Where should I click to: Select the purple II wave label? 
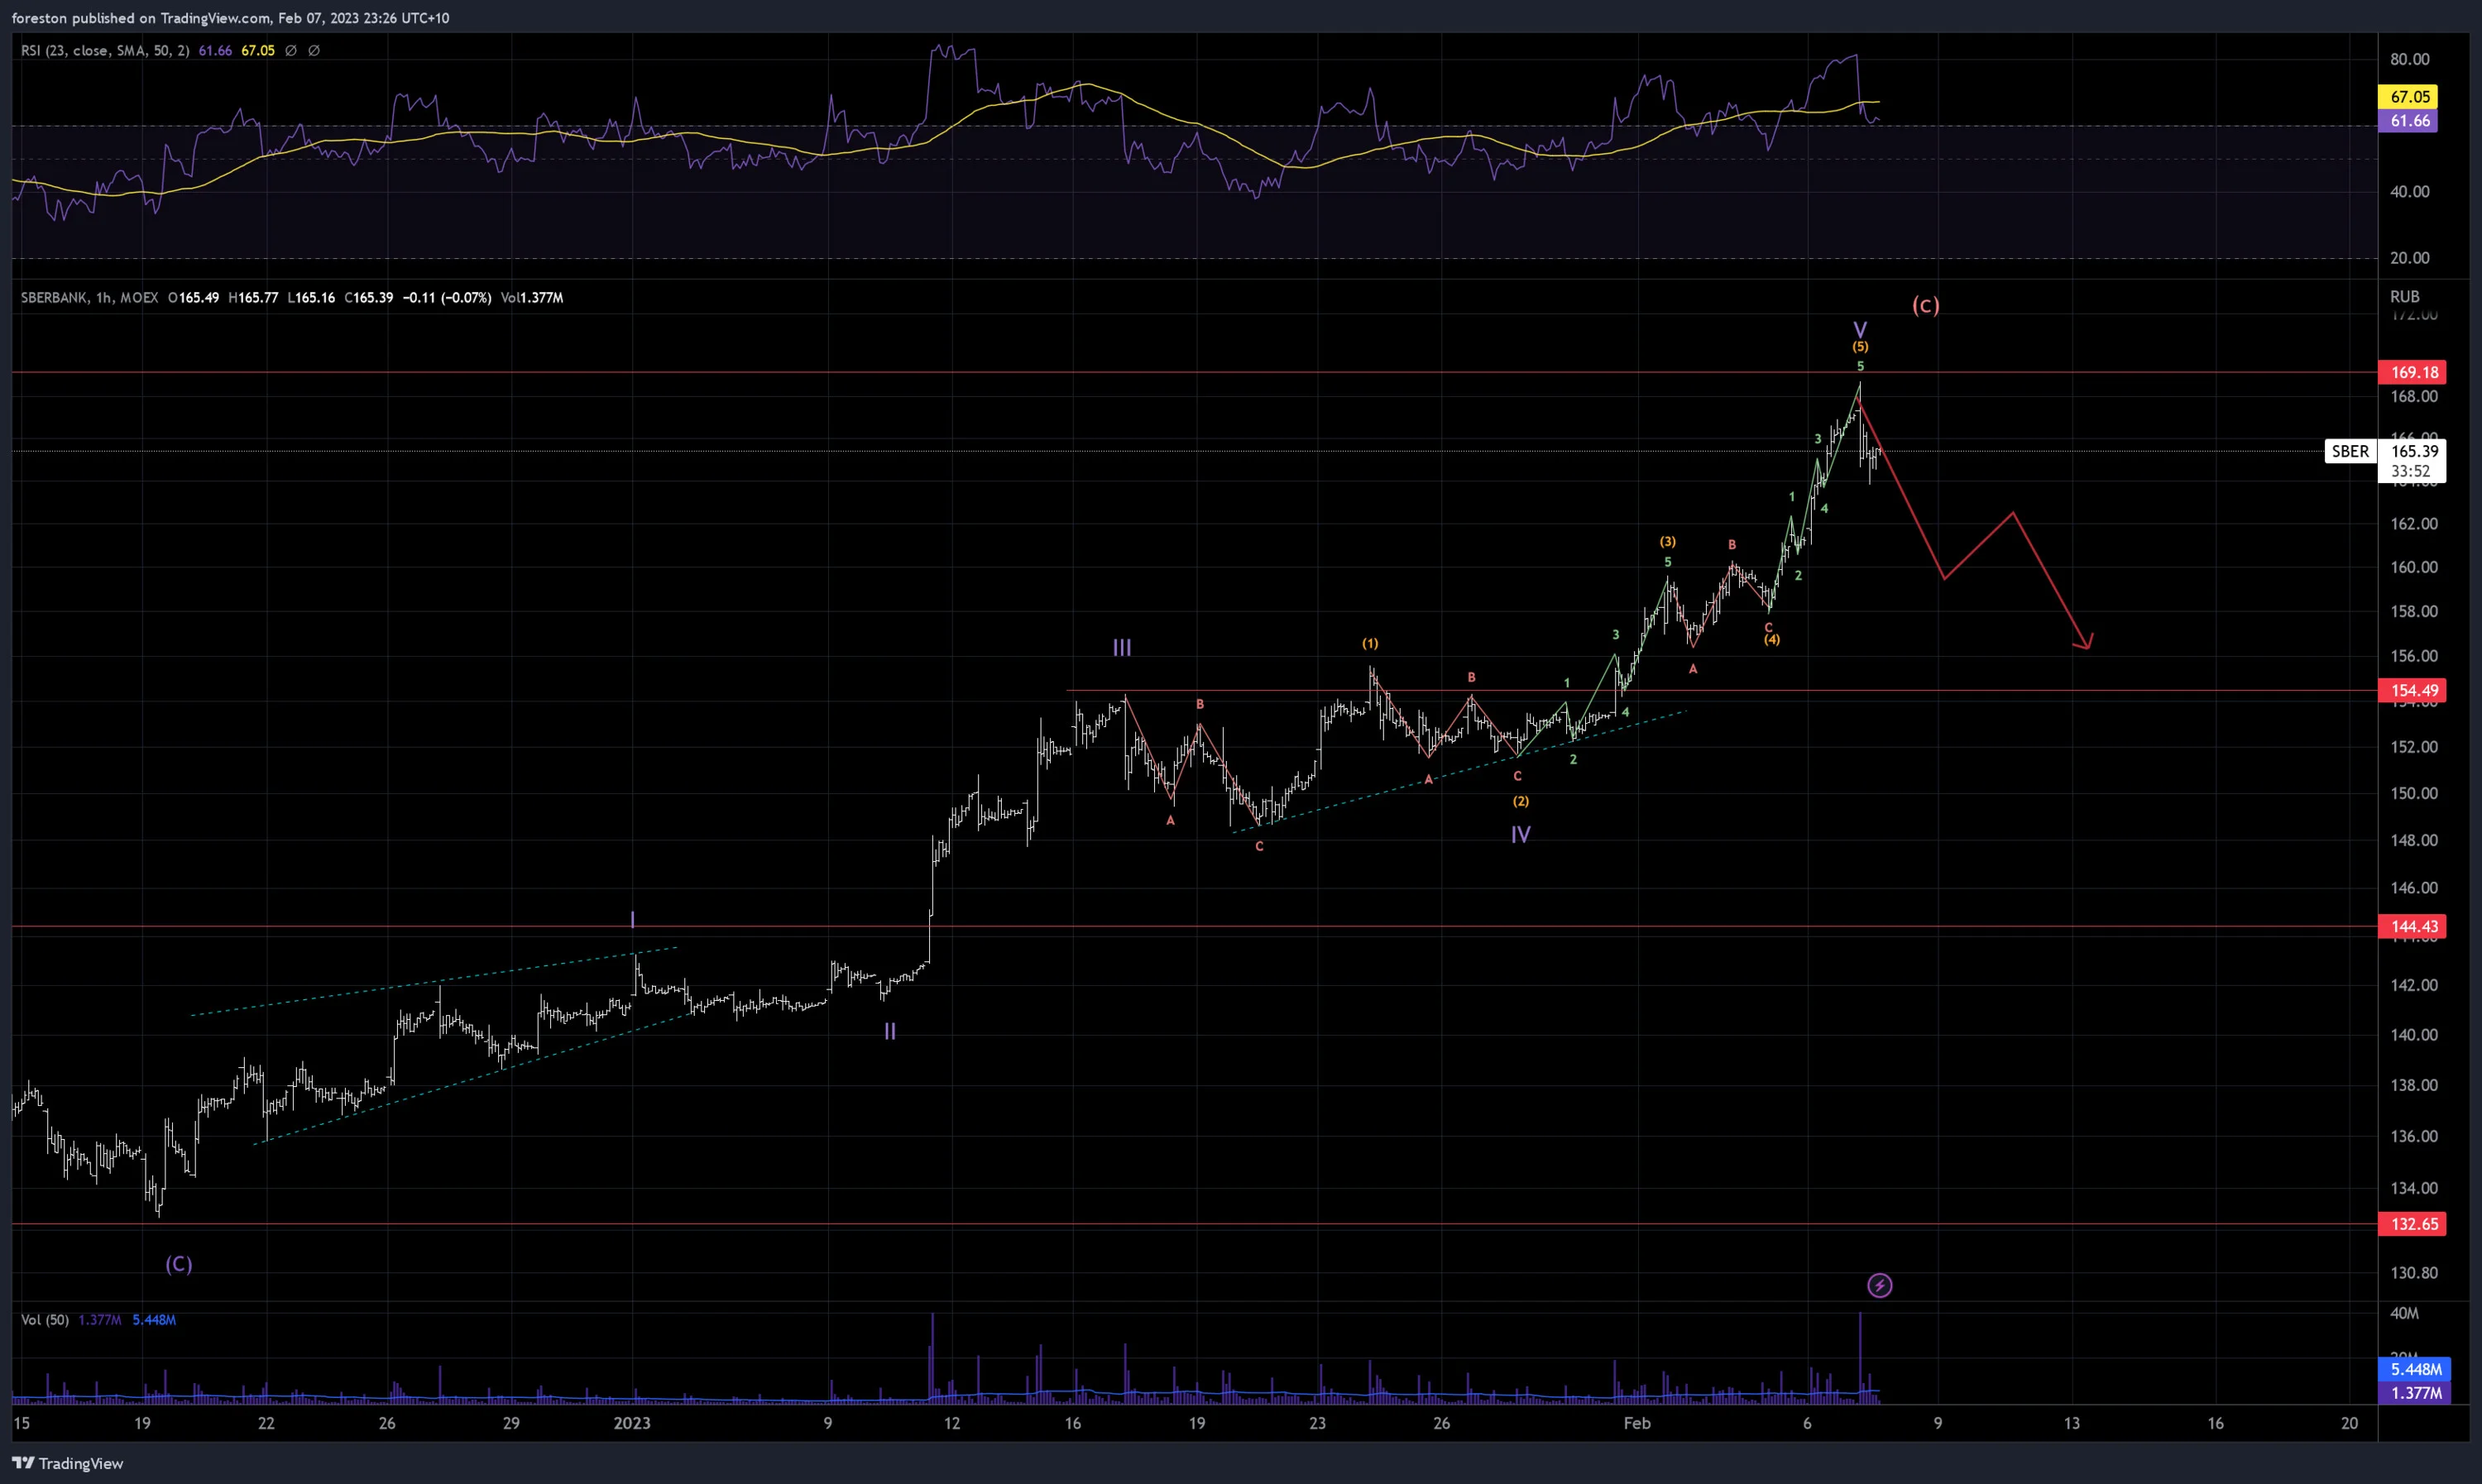(x=890, y=1031)
